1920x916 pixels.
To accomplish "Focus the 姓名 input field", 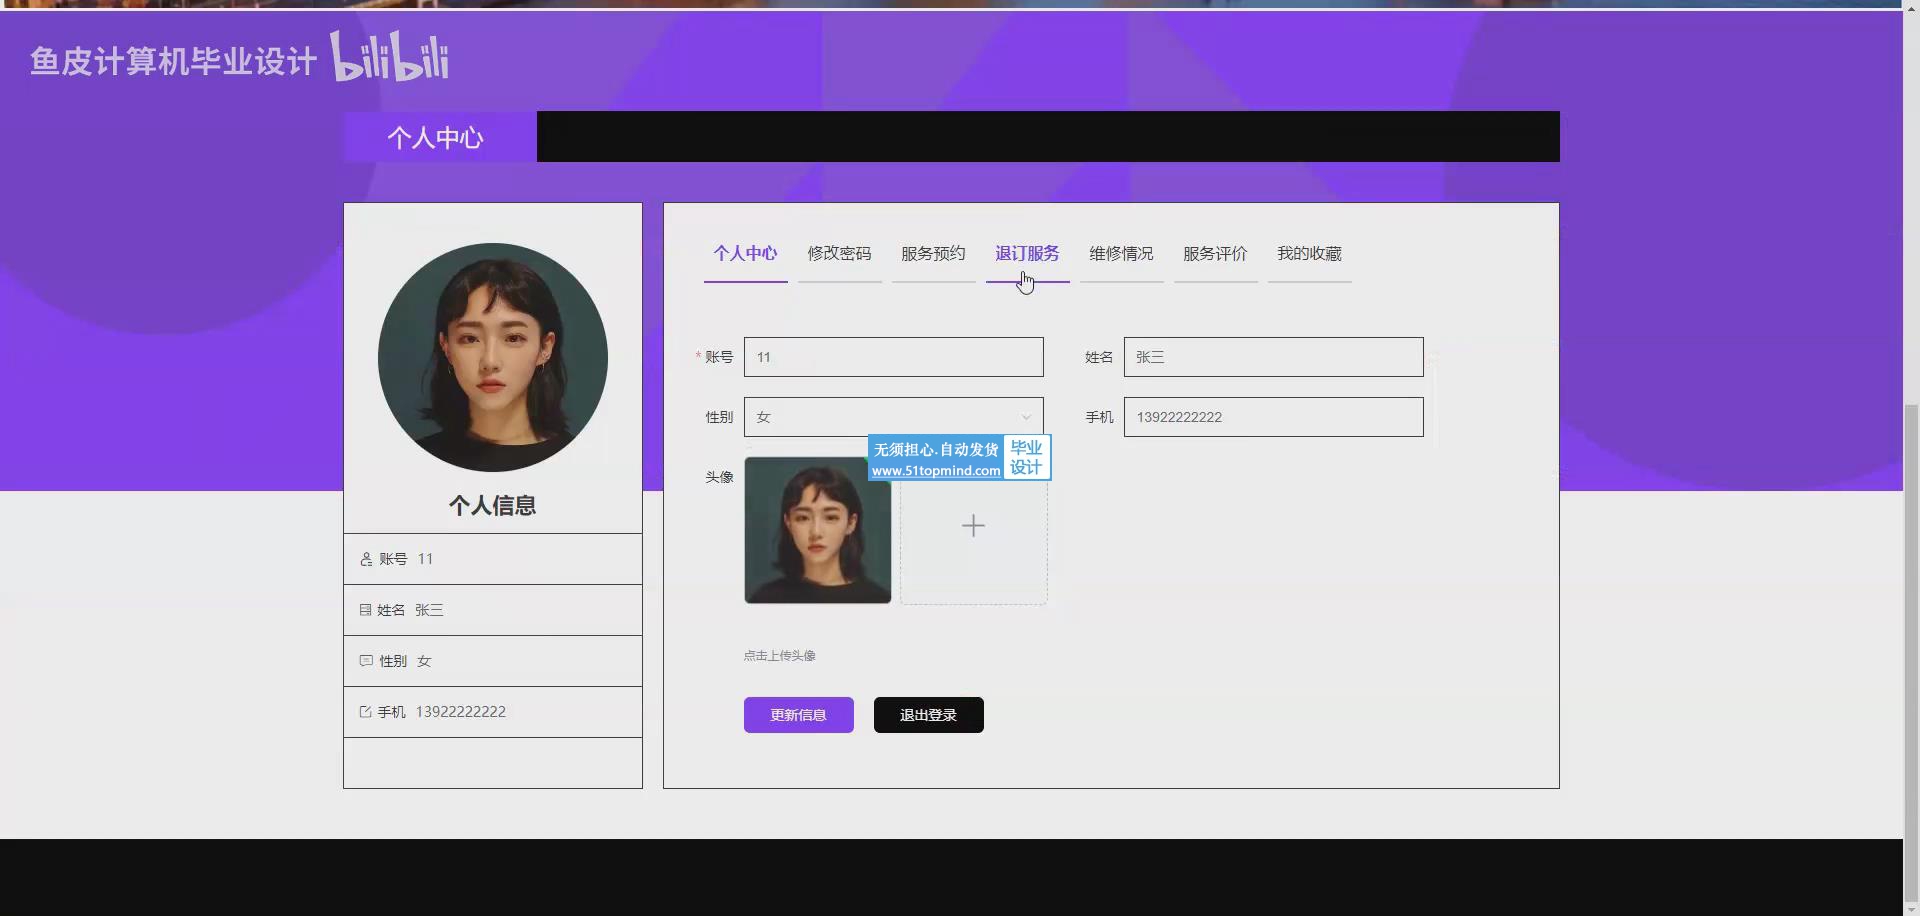I will tap(1274, 357).
